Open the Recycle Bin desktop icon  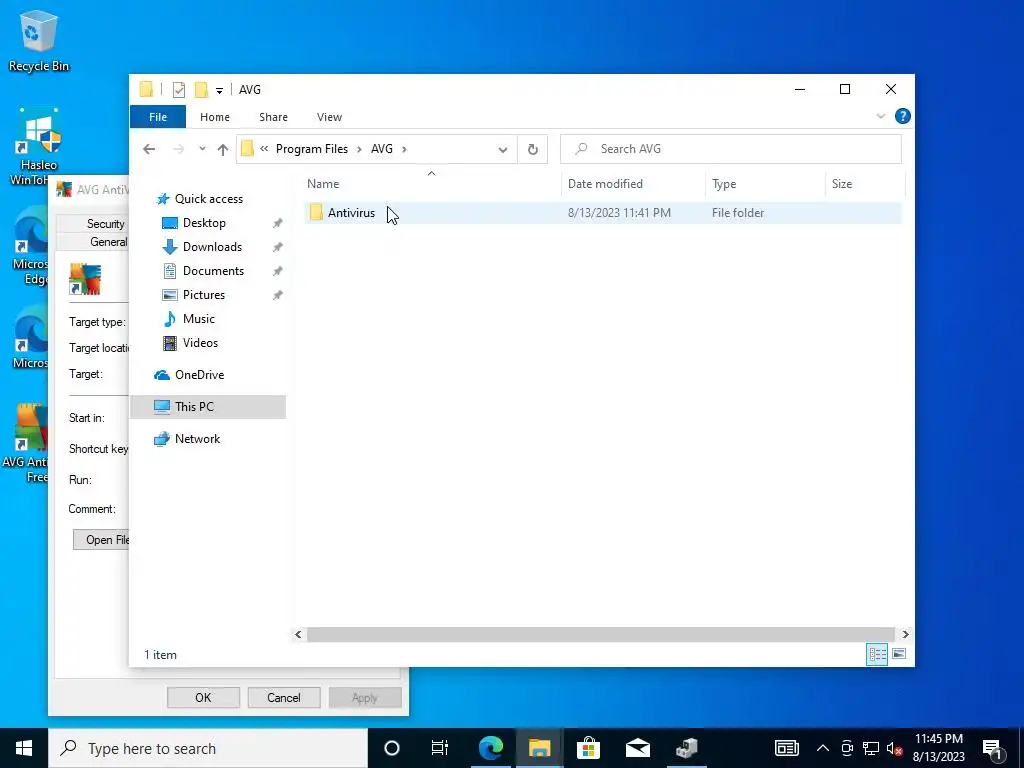tap(39, 40)
